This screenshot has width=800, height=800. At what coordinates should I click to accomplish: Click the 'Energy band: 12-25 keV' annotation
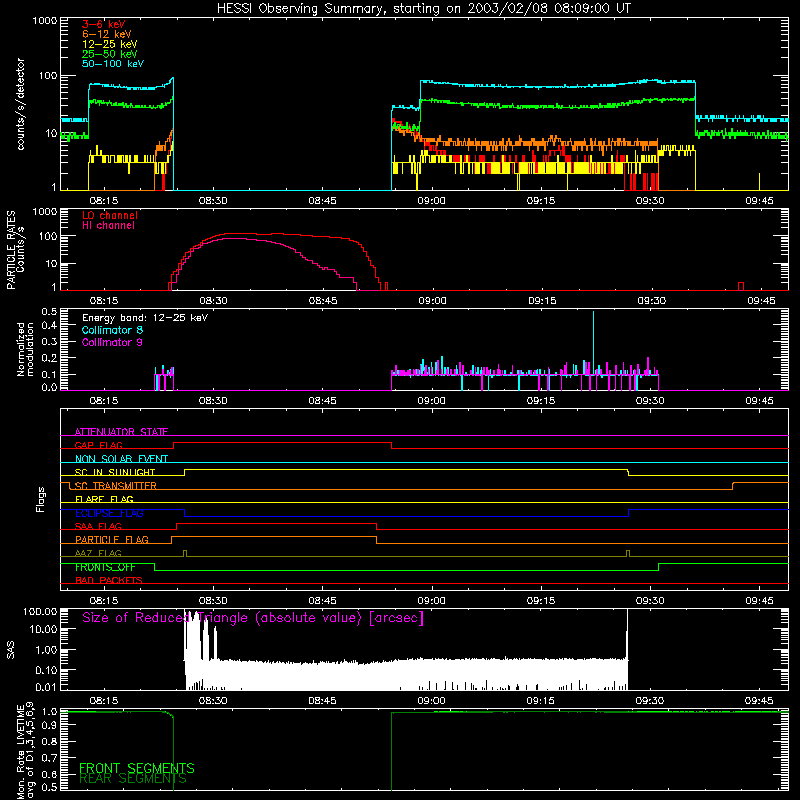tap(145, 318)
